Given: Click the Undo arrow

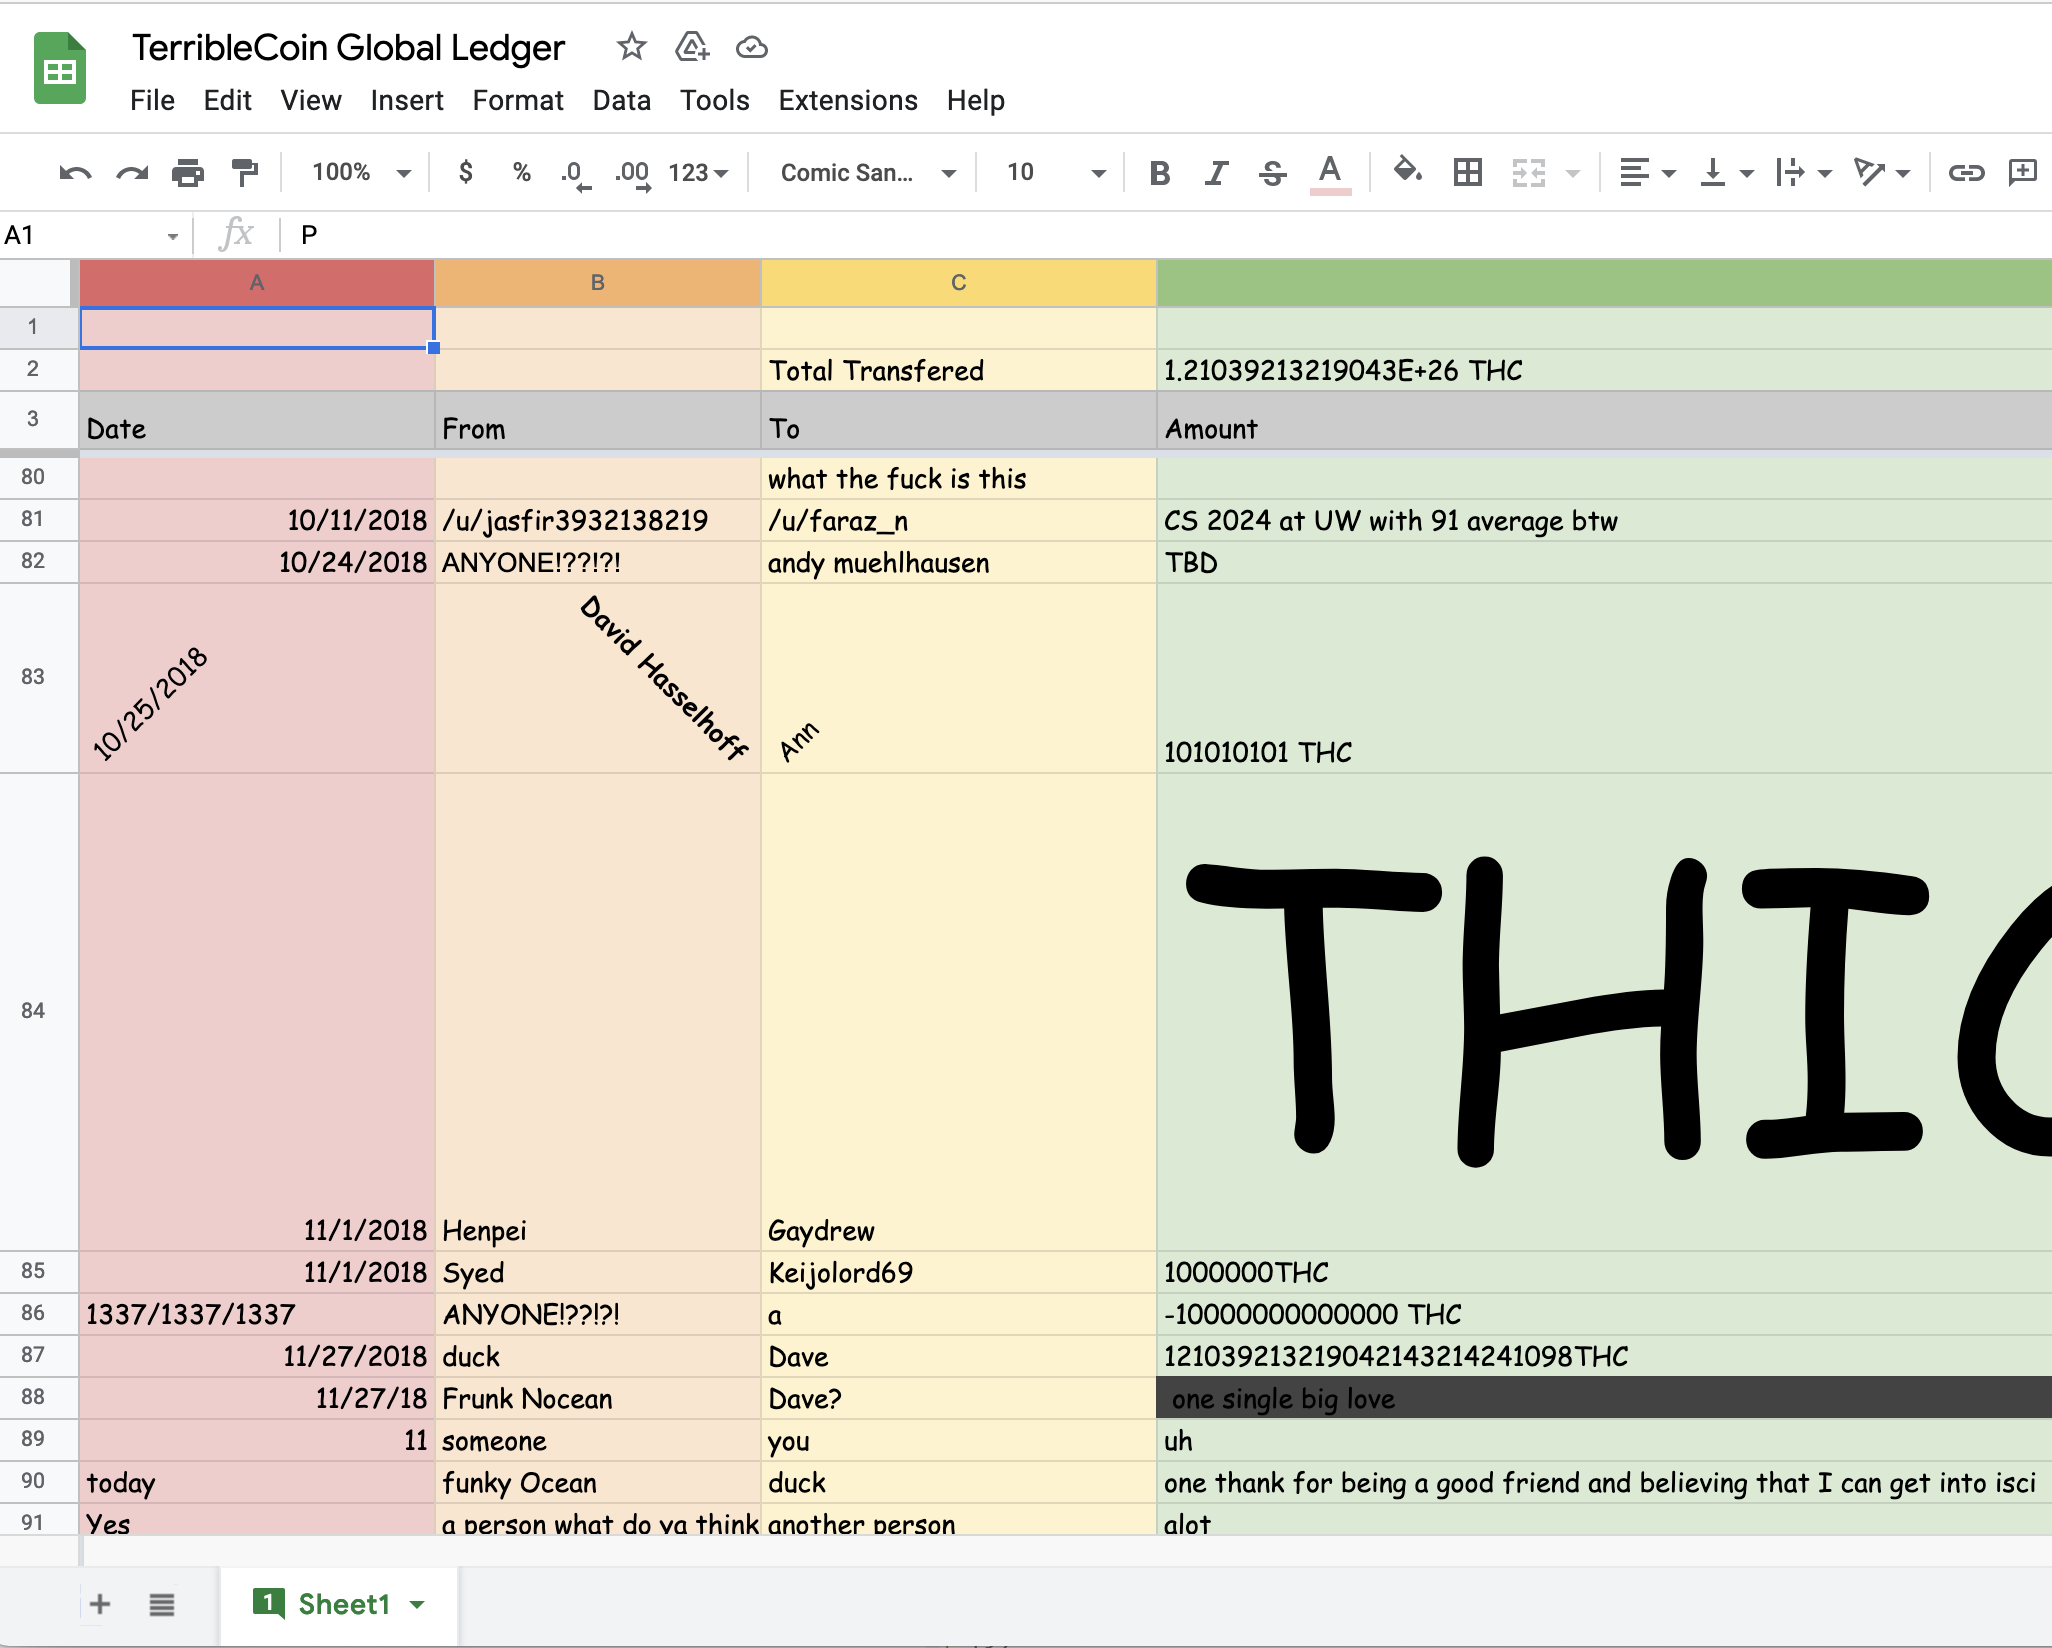Looking at the screenshot, I should [x=75, y=173].
